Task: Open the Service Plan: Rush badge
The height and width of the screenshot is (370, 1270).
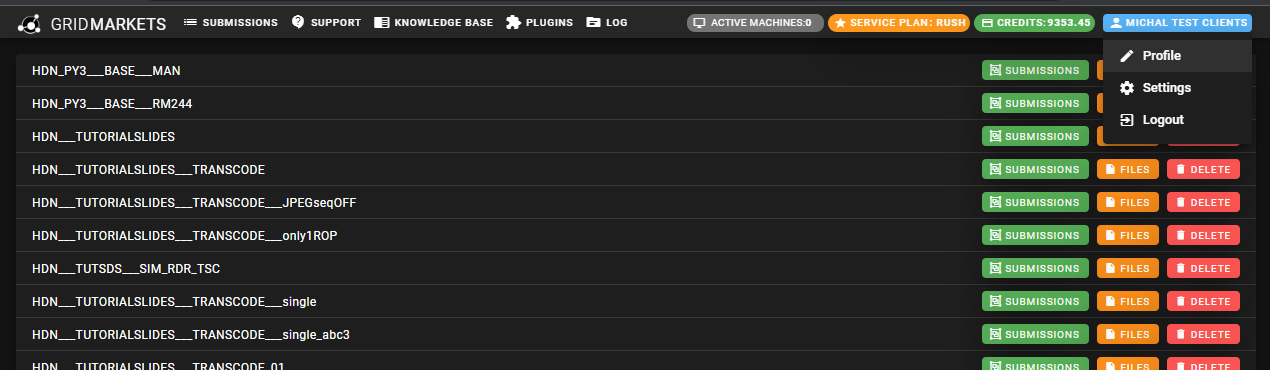Action: pos(898,22)
